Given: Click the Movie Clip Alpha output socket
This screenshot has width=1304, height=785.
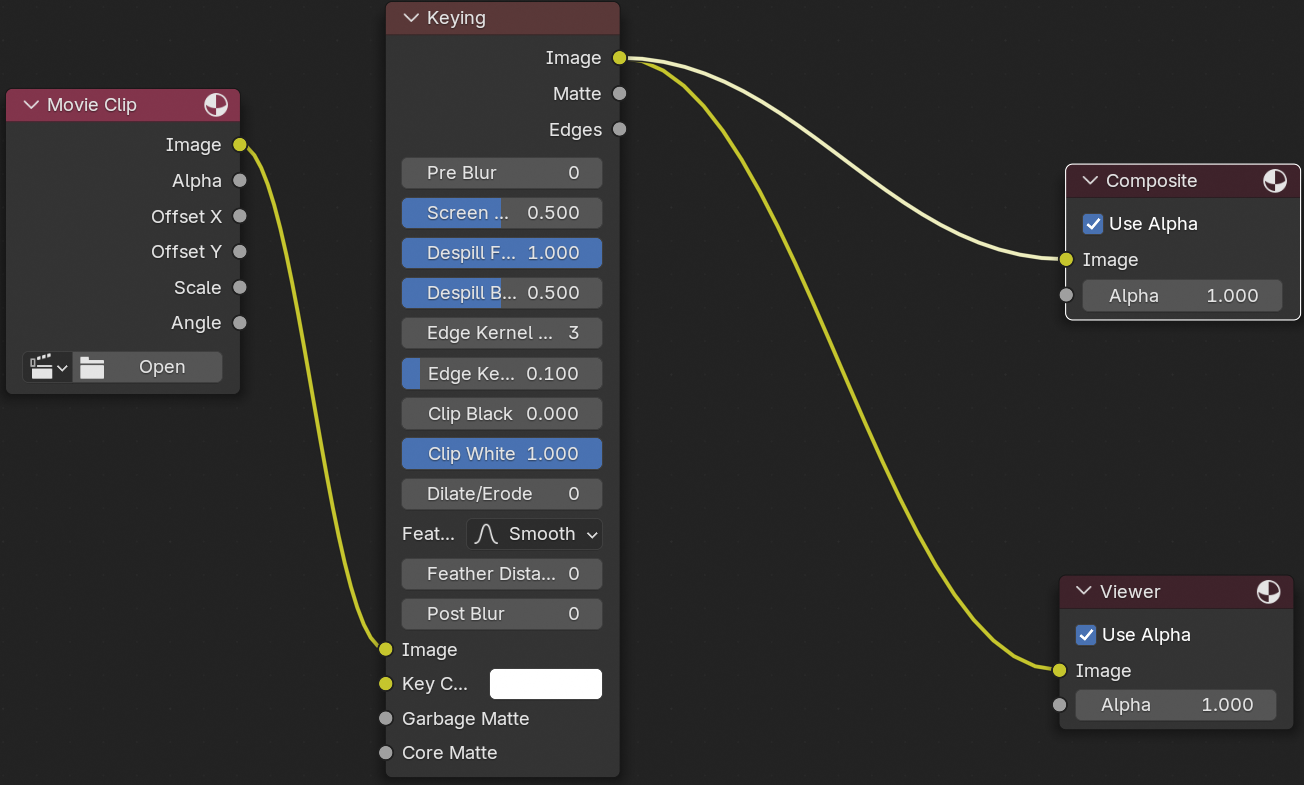Looking at the screenshot, I should [x=240, y=181].
